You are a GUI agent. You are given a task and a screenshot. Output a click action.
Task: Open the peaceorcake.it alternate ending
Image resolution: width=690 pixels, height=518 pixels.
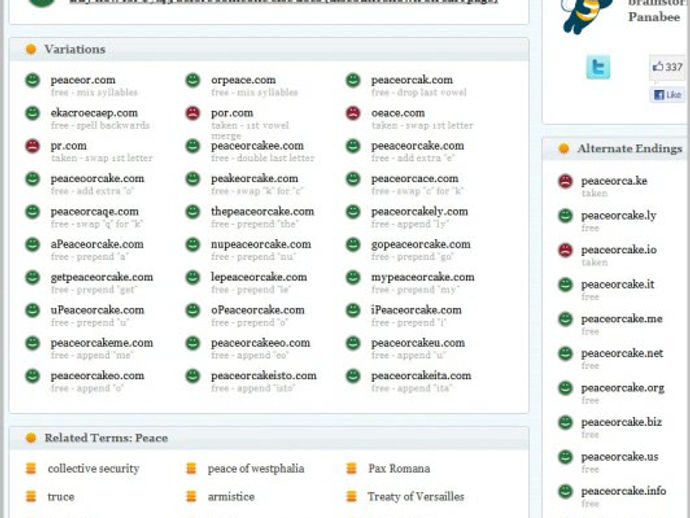pos(618,285)
